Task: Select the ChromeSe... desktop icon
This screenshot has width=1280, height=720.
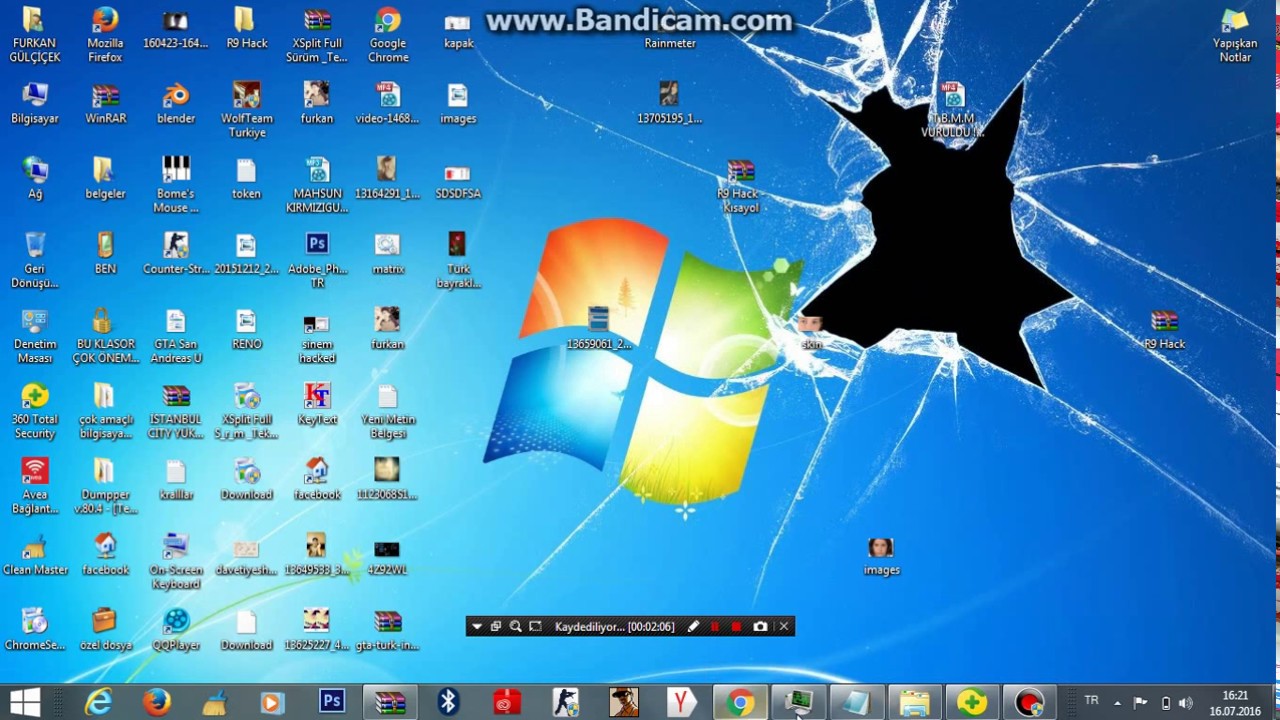Action: (35, 630)
